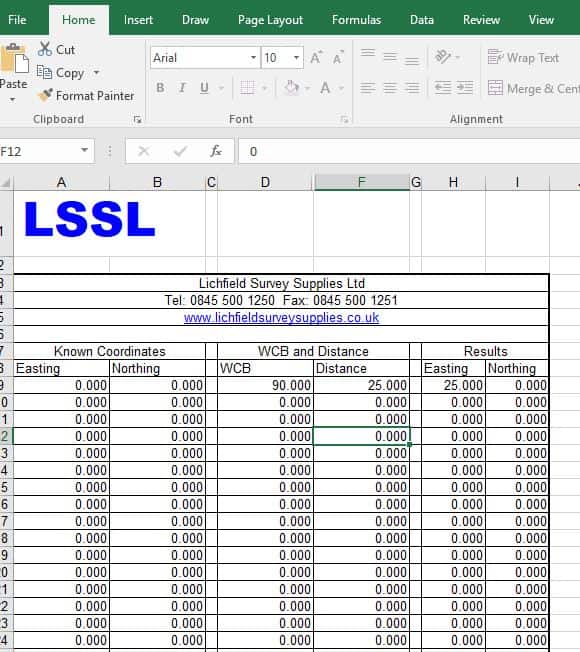Click in the formula bar input
The width and height of the screenshot is (580, 652).
410,151
